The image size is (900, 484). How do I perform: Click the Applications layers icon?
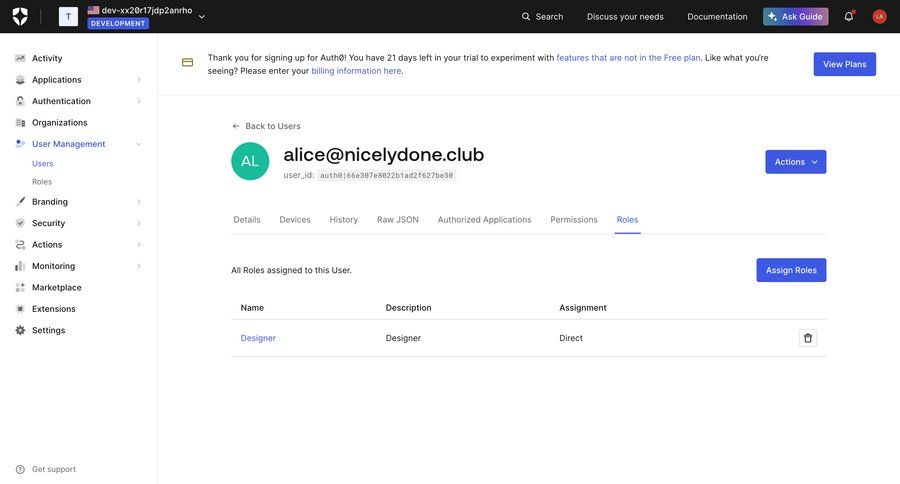(x=20, y=80)
